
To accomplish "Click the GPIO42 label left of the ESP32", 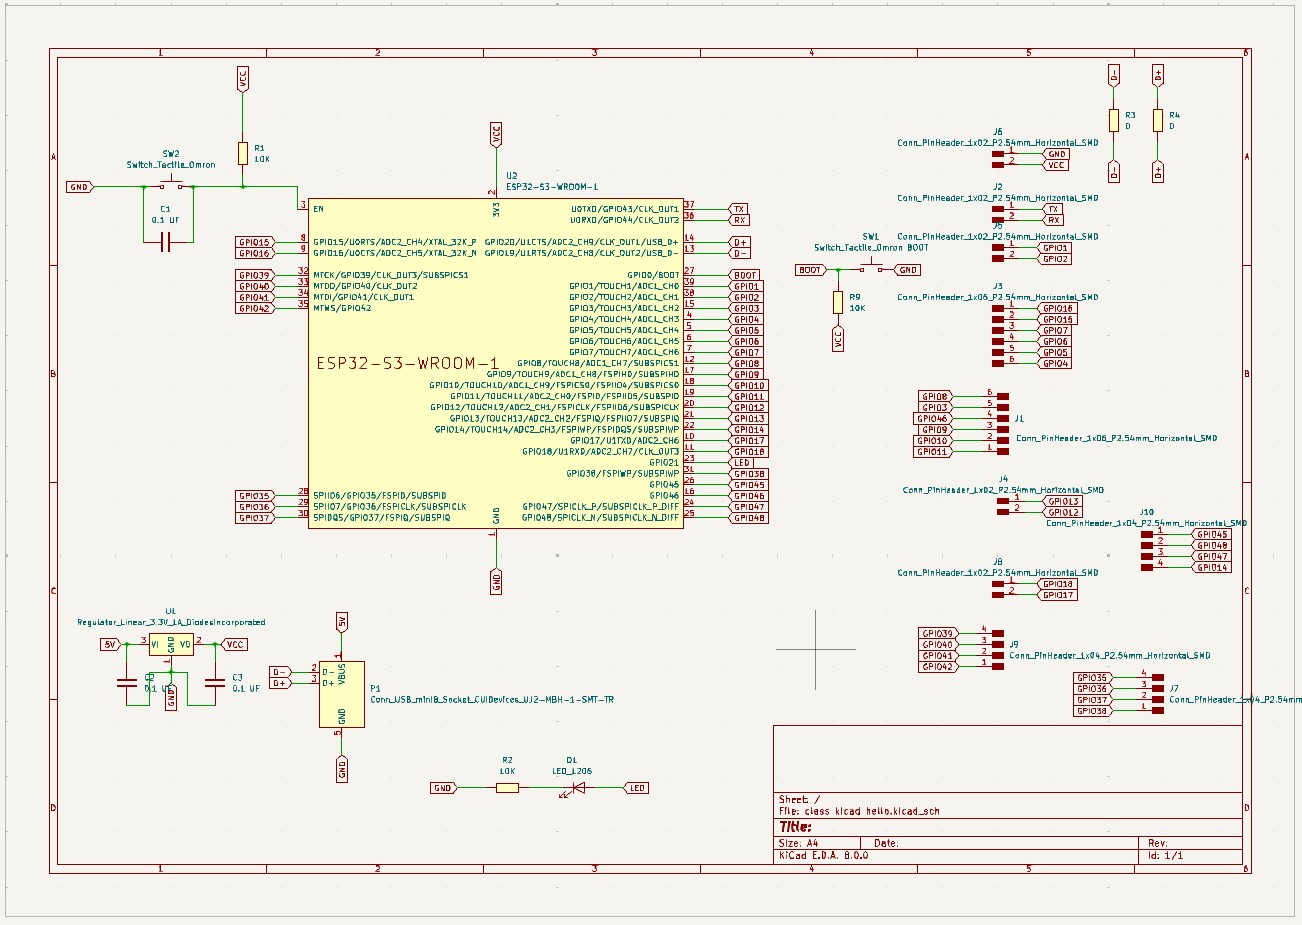I will (x=254, y=308).
